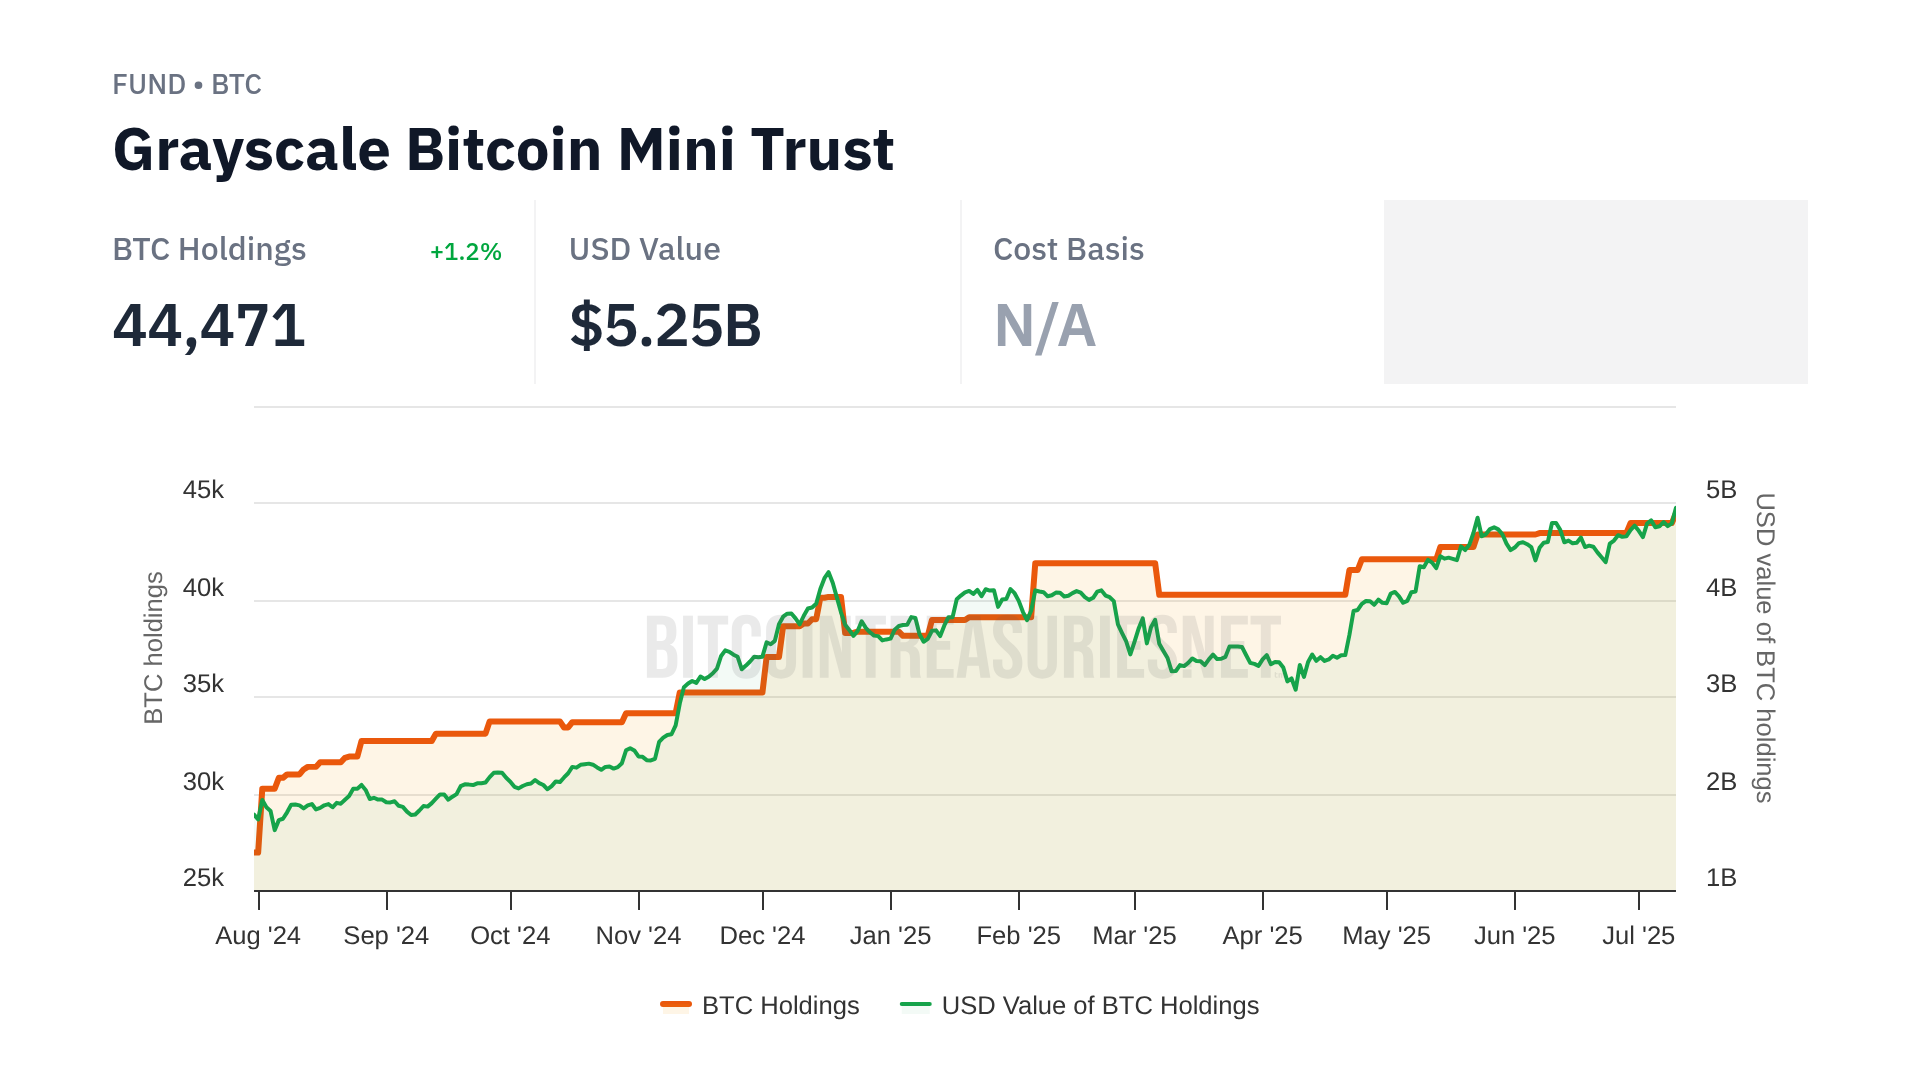Click the Mar '25 axis marker
Screen dimensions: 1920x1080
tap(1134, 936)
